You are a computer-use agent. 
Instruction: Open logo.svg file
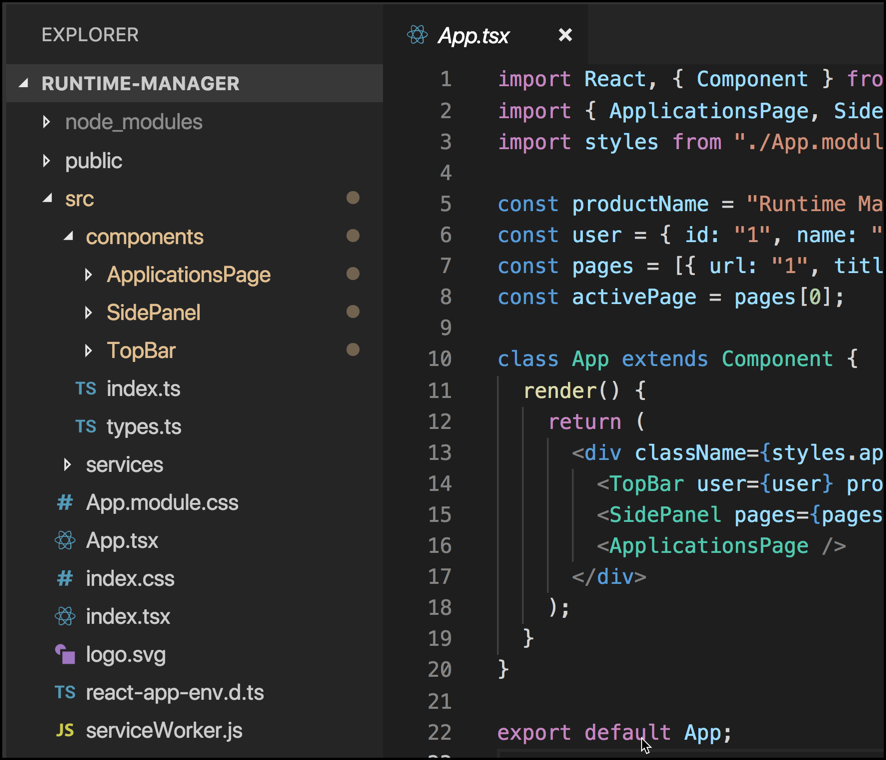pos(126,654)
